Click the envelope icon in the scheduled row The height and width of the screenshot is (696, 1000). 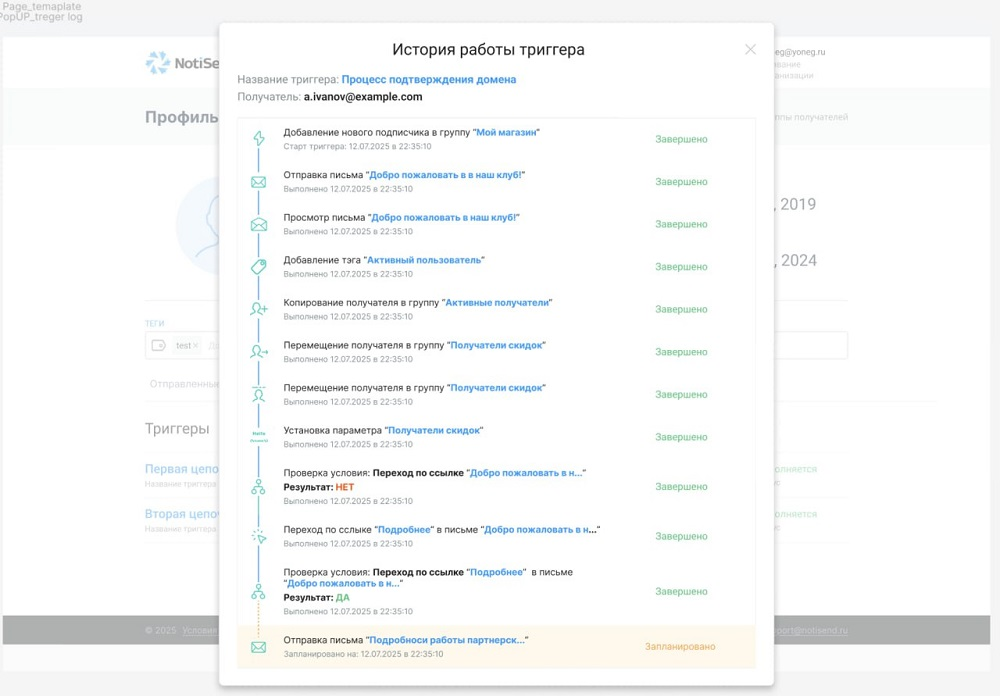click(x=258, y=648)
